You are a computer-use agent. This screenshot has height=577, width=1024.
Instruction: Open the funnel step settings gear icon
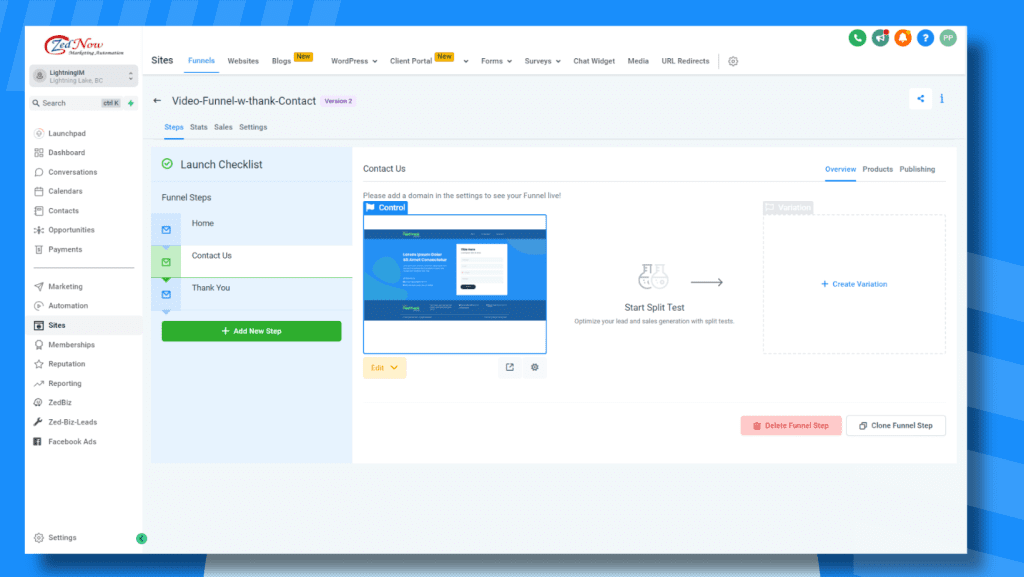click(x=535, y=367)
